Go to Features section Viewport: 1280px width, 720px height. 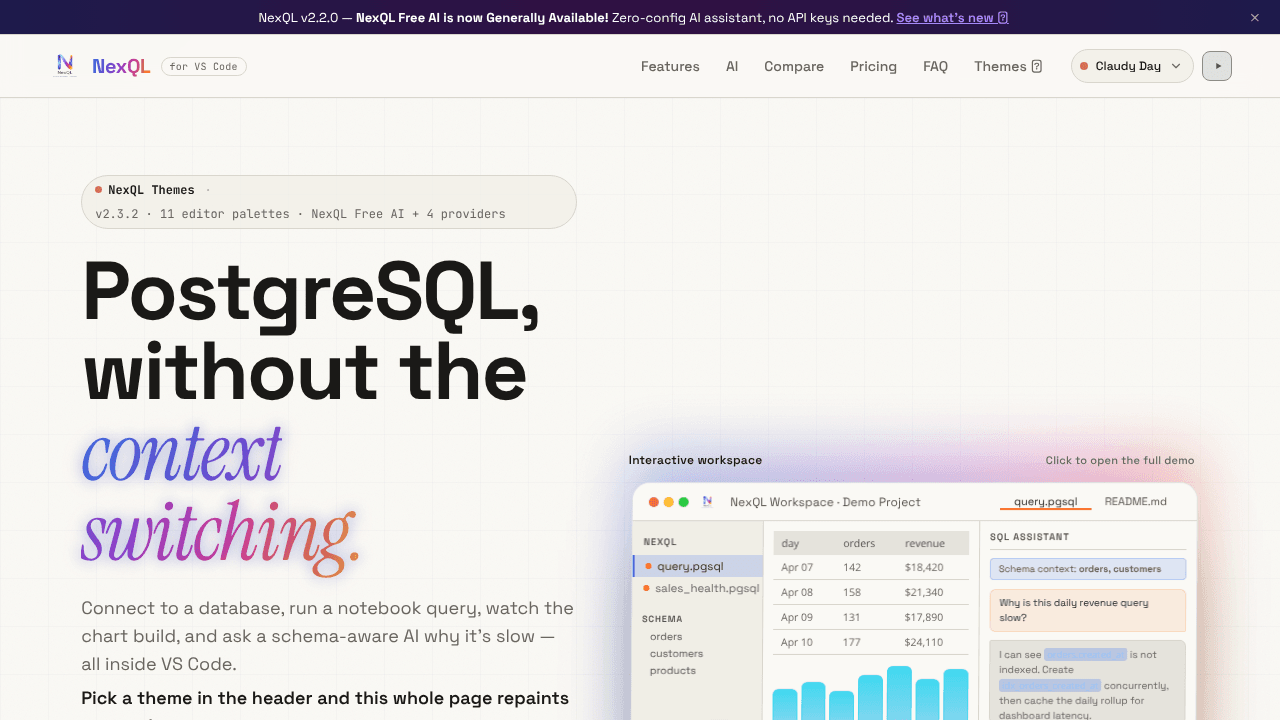pos(670,66)
